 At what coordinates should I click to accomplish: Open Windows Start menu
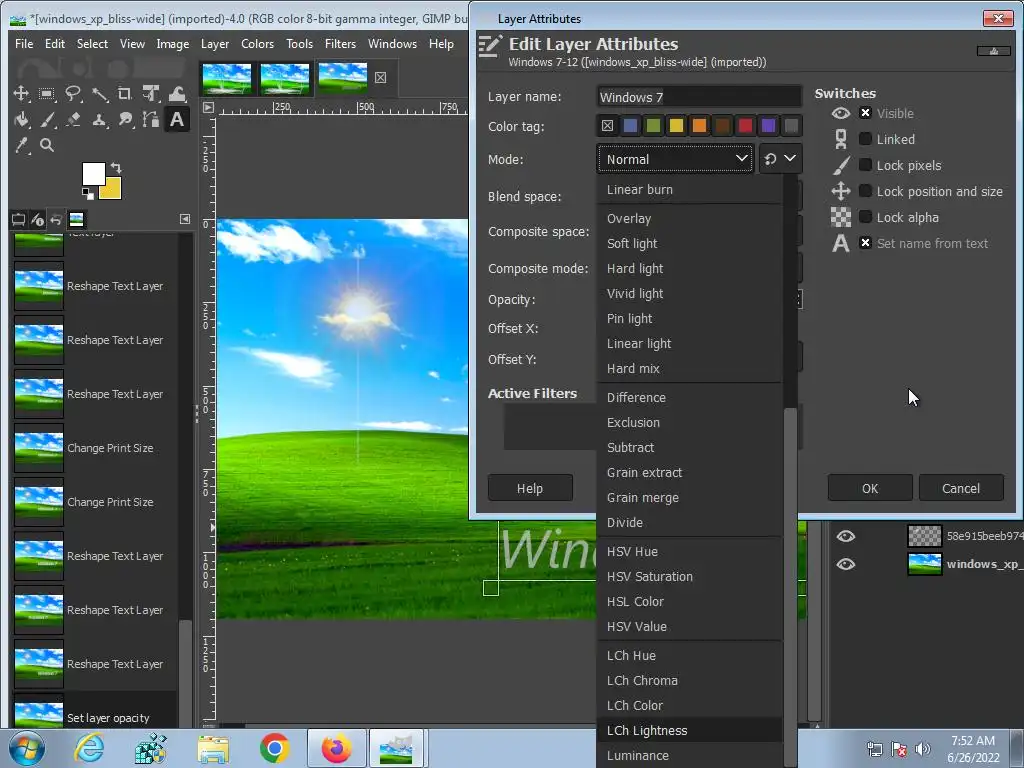pyautogui.click(x=27, y=748)
